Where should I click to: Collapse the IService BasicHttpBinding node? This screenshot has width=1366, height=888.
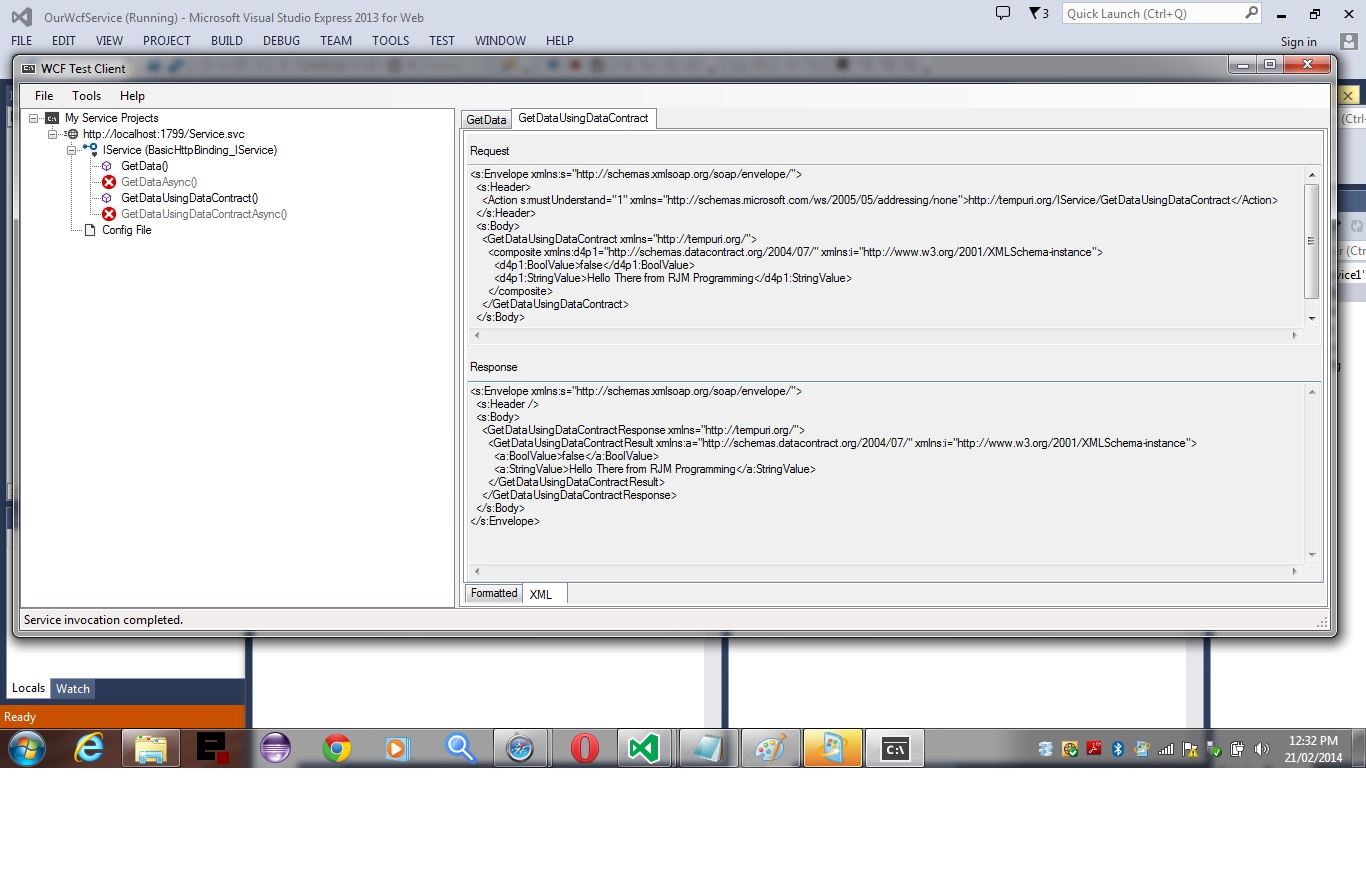(71, 150)
